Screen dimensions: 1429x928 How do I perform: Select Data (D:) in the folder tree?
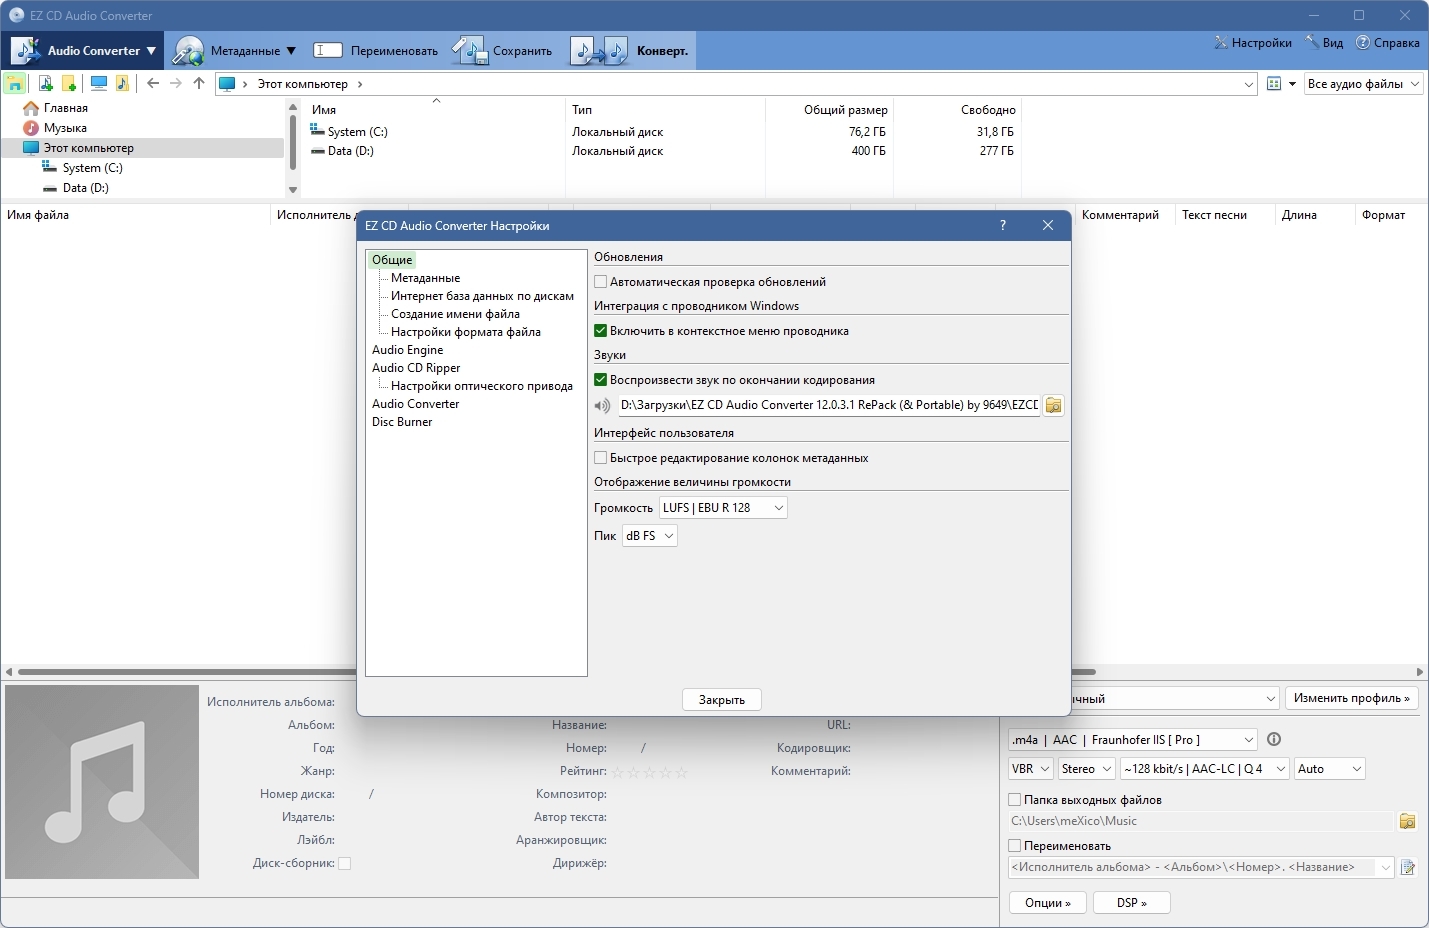pos(85,188)
